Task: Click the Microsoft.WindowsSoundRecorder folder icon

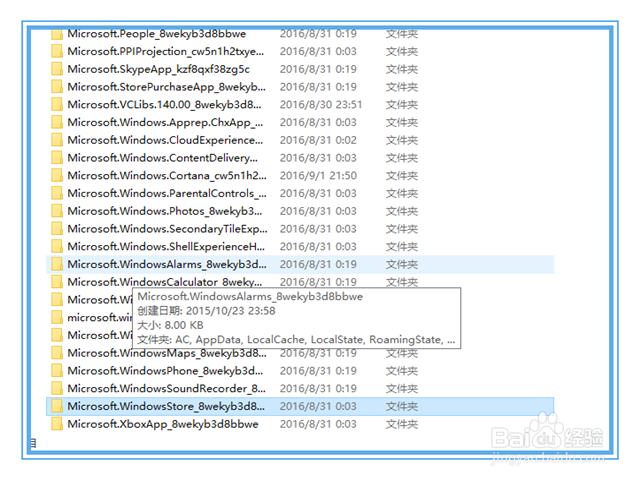Action: pyautogui.click(x=57, y=389)
